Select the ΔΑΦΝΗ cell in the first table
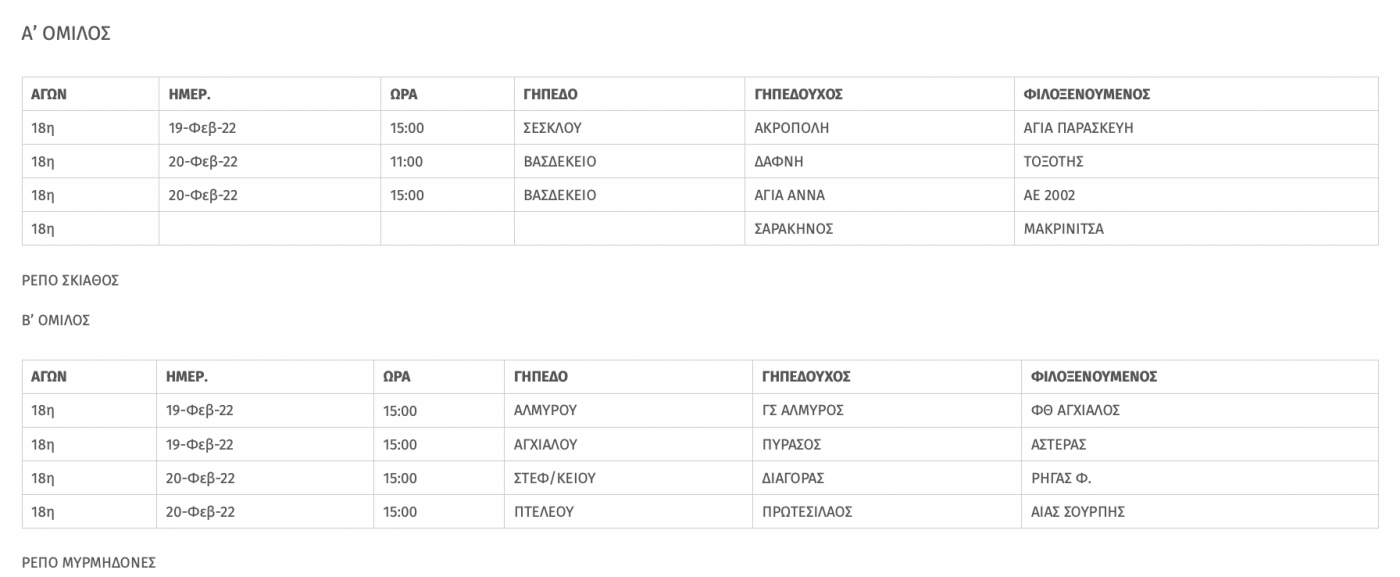Image resolution: width=1400 pixels, height=577 pixels. (x=879, y=162)
